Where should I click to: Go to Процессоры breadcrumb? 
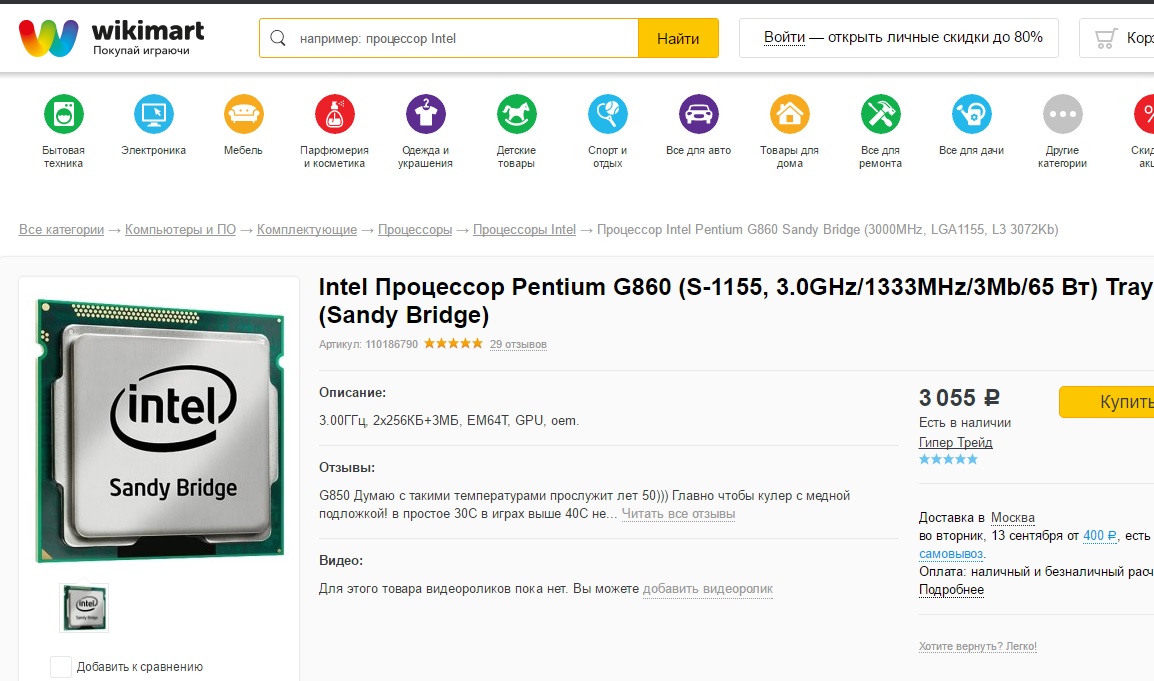(x=415, y=230)
